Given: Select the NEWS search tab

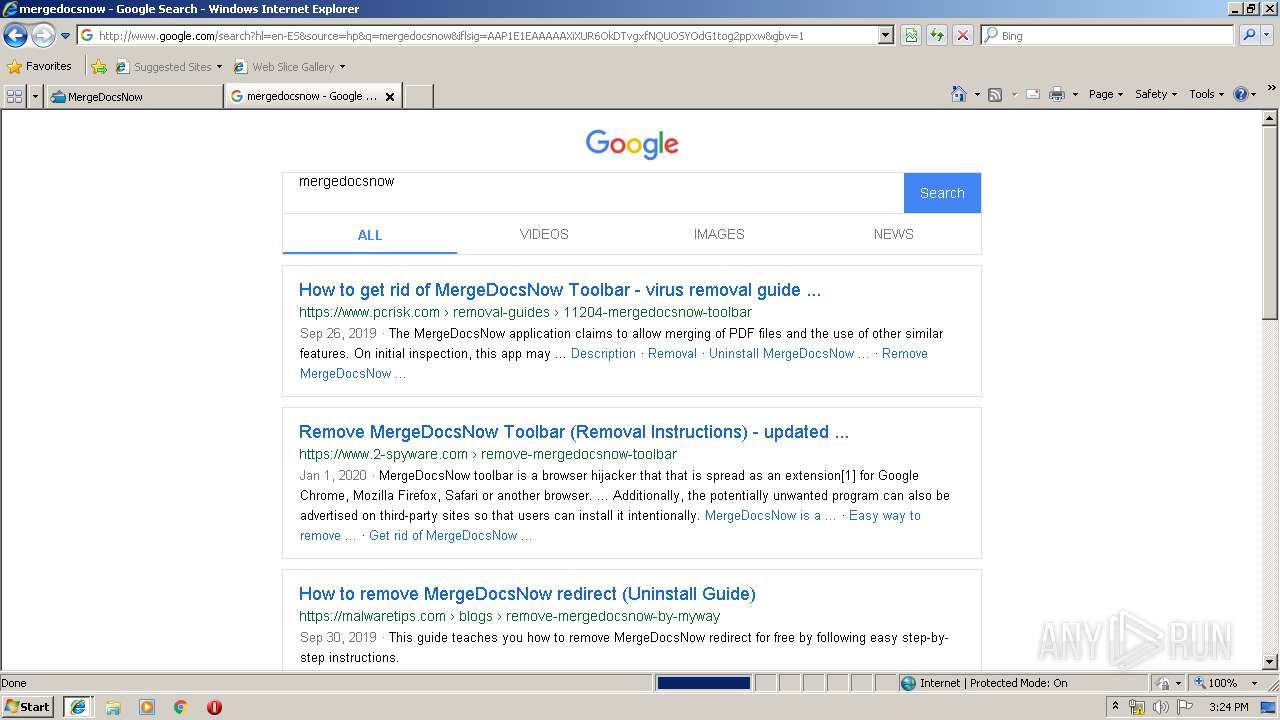Looking at the screenshot, I should coord(893,234).
